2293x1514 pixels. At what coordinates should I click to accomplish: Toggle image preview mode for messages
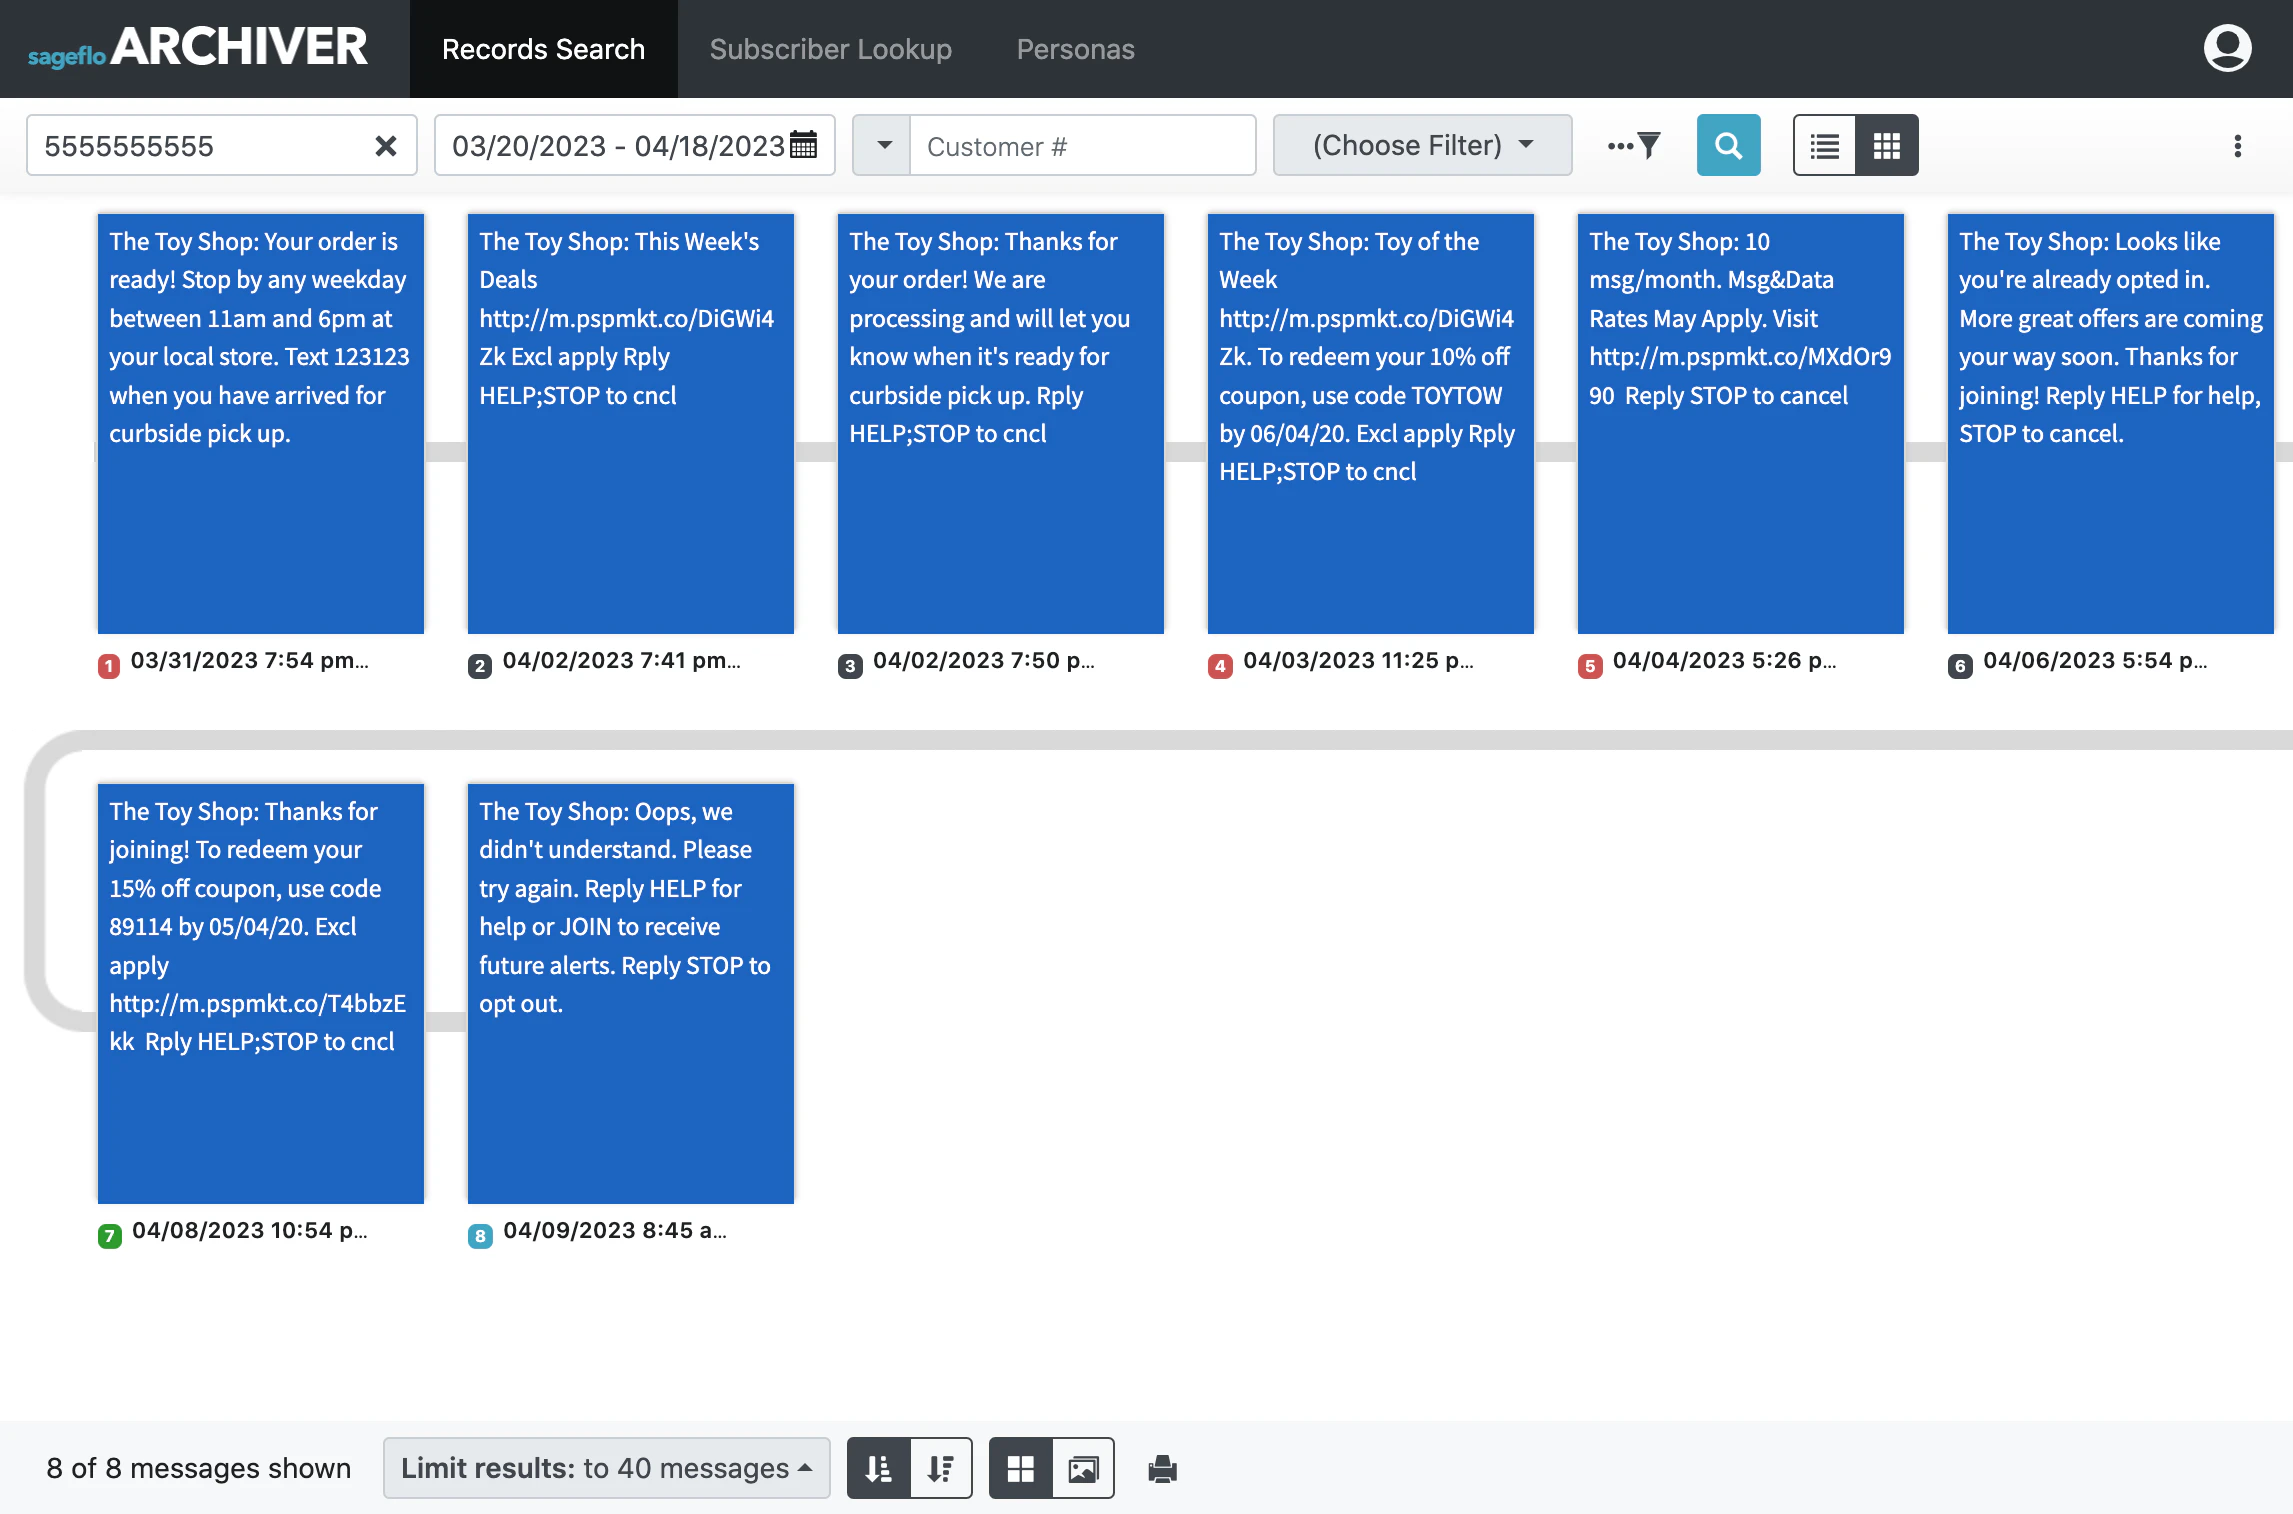1083,1467
